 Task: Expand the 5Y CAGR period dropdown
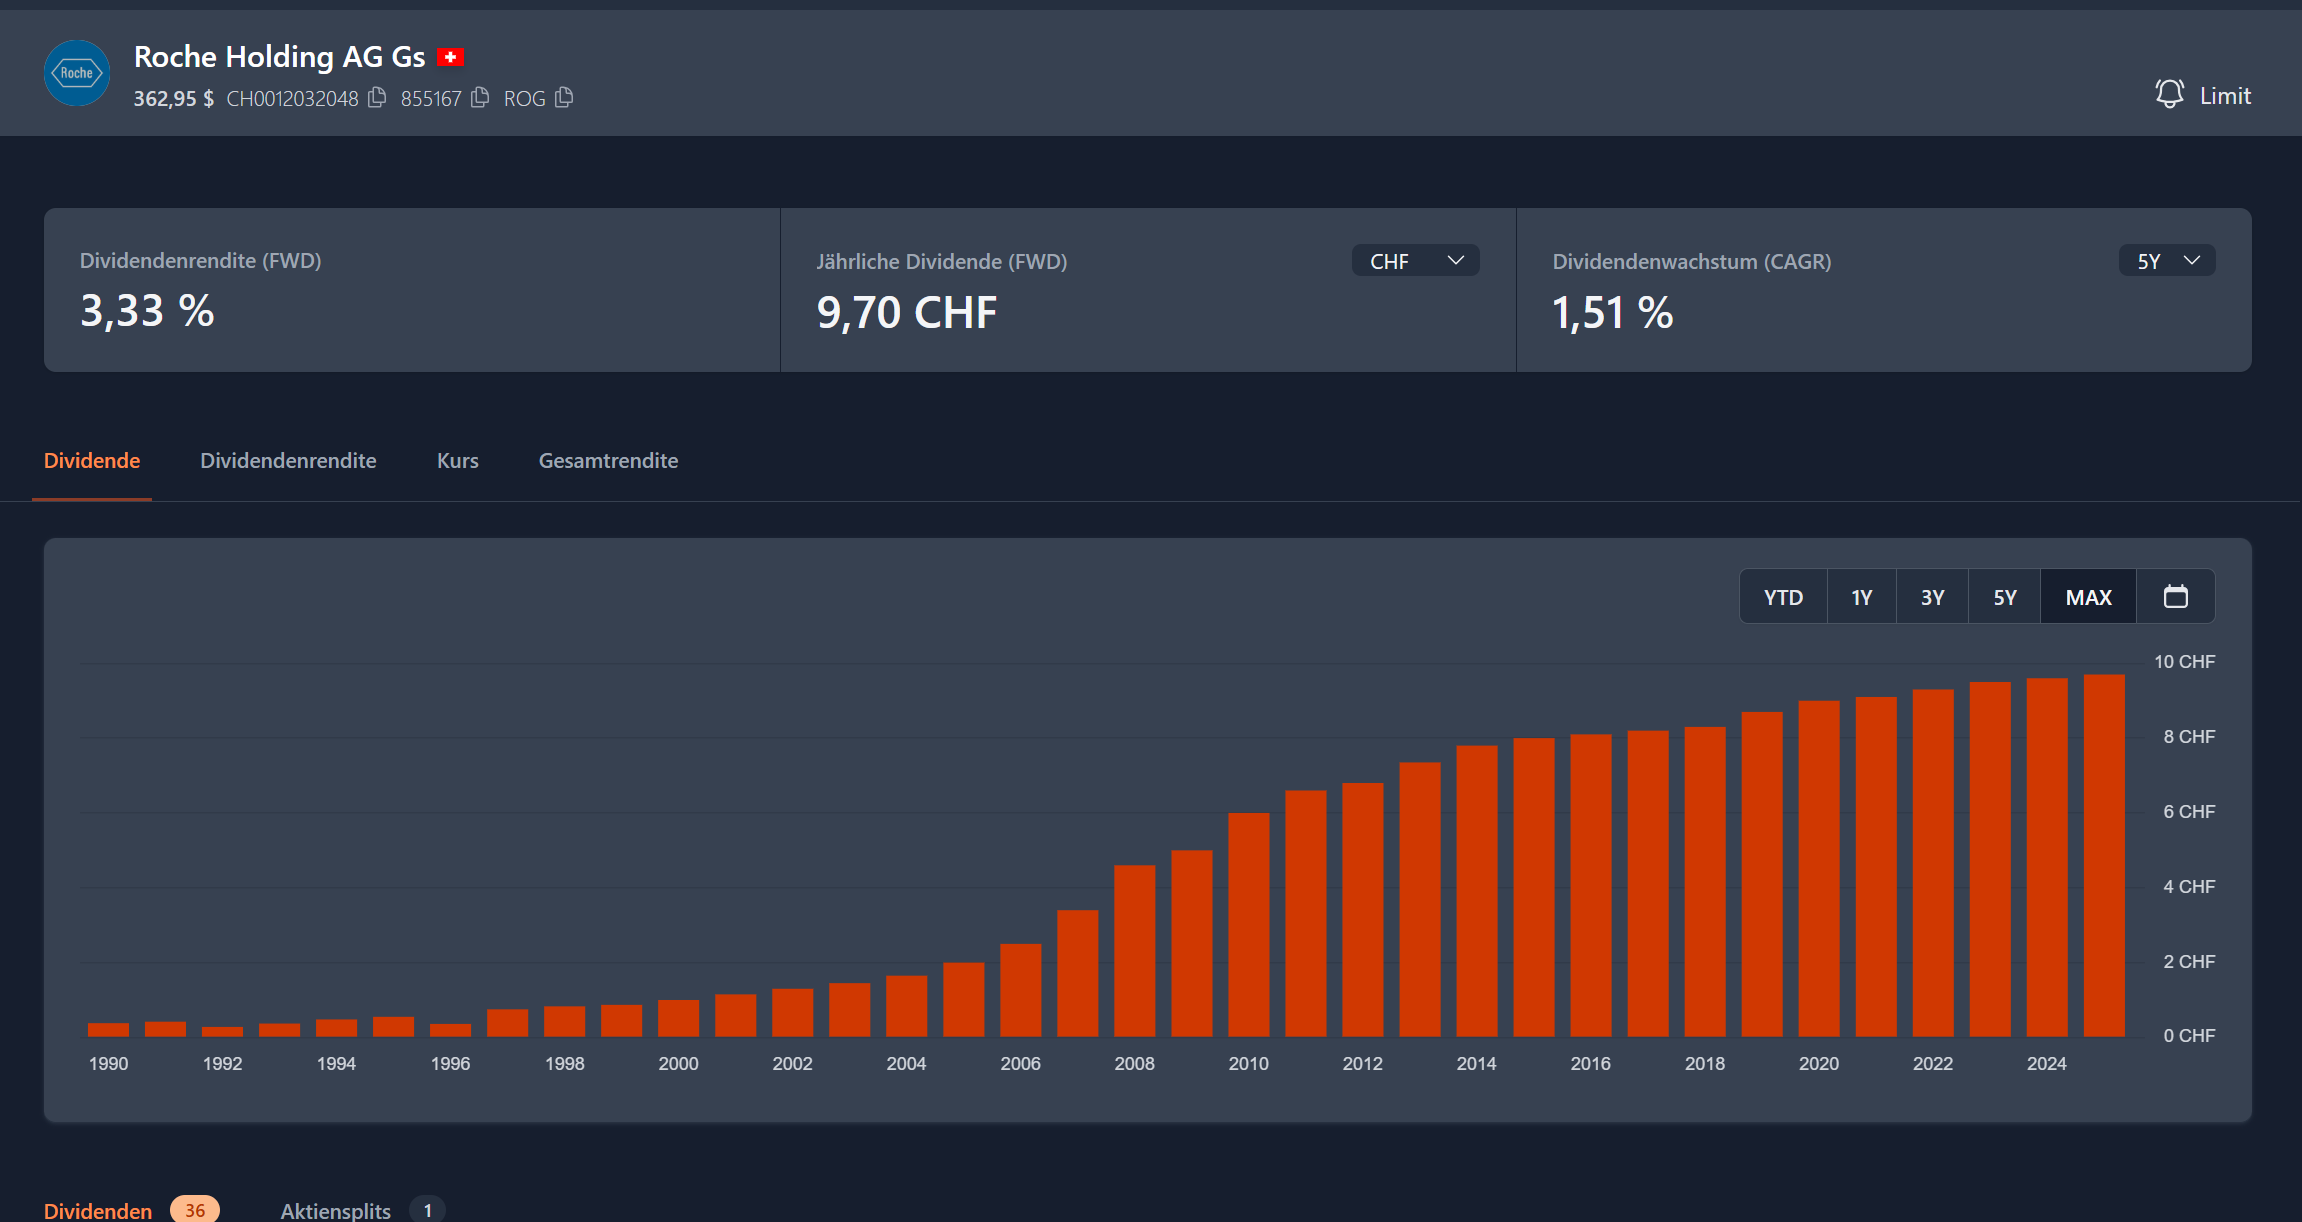[x=2166, y=261]
